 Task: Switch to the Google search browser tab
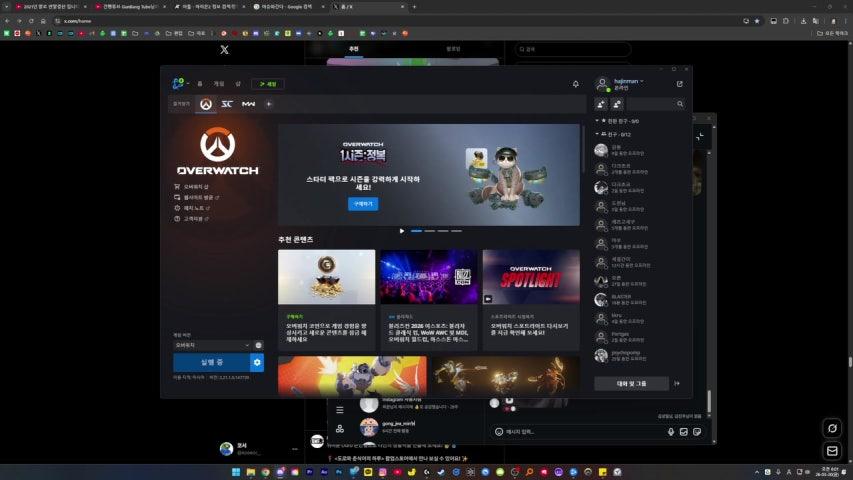pyautogui.click(x=288, y=7)
